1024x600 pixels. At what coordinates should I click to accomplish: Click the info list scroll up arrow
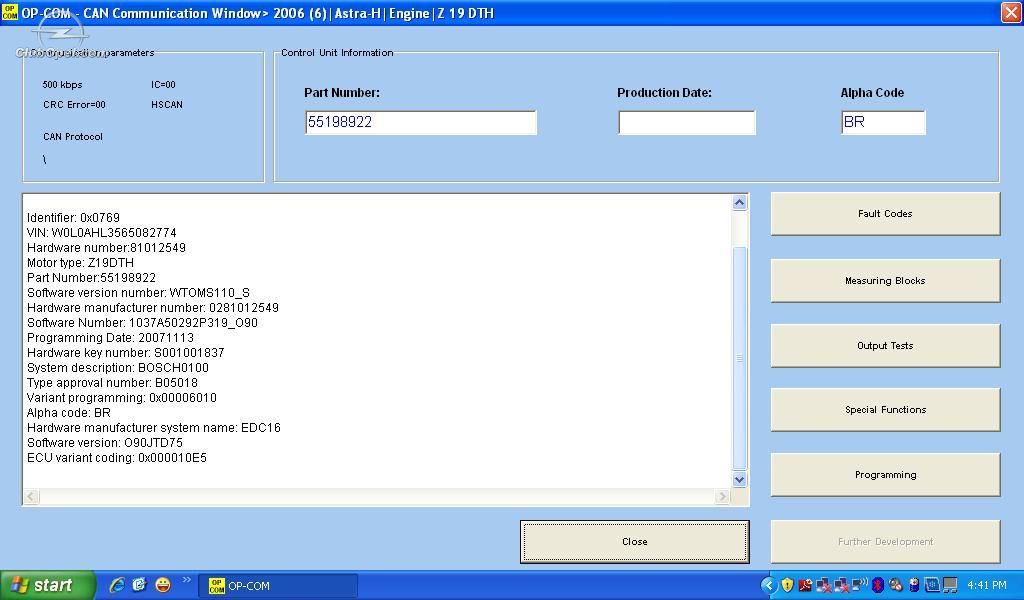click(739, 202)
